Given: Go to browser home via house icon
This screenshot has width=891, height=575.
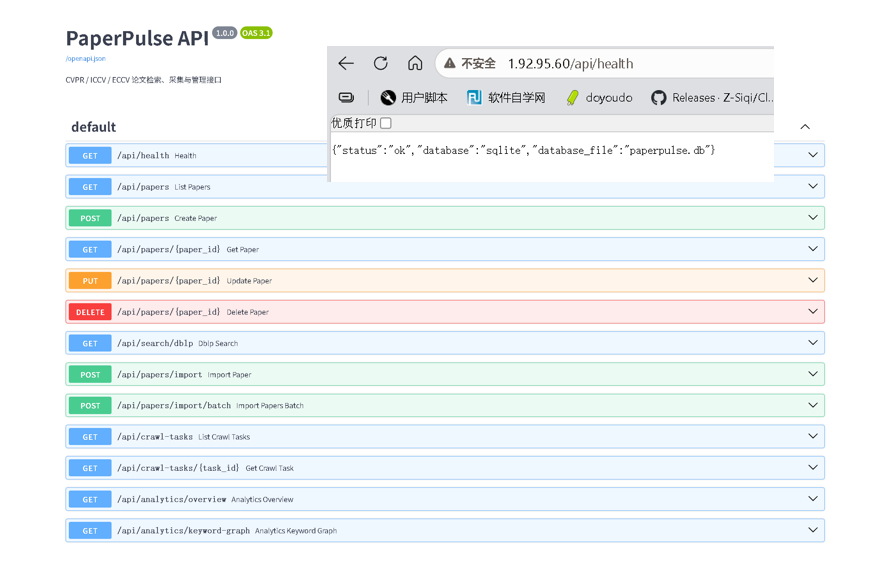Looking at the screenshot, I should (415, 63).
